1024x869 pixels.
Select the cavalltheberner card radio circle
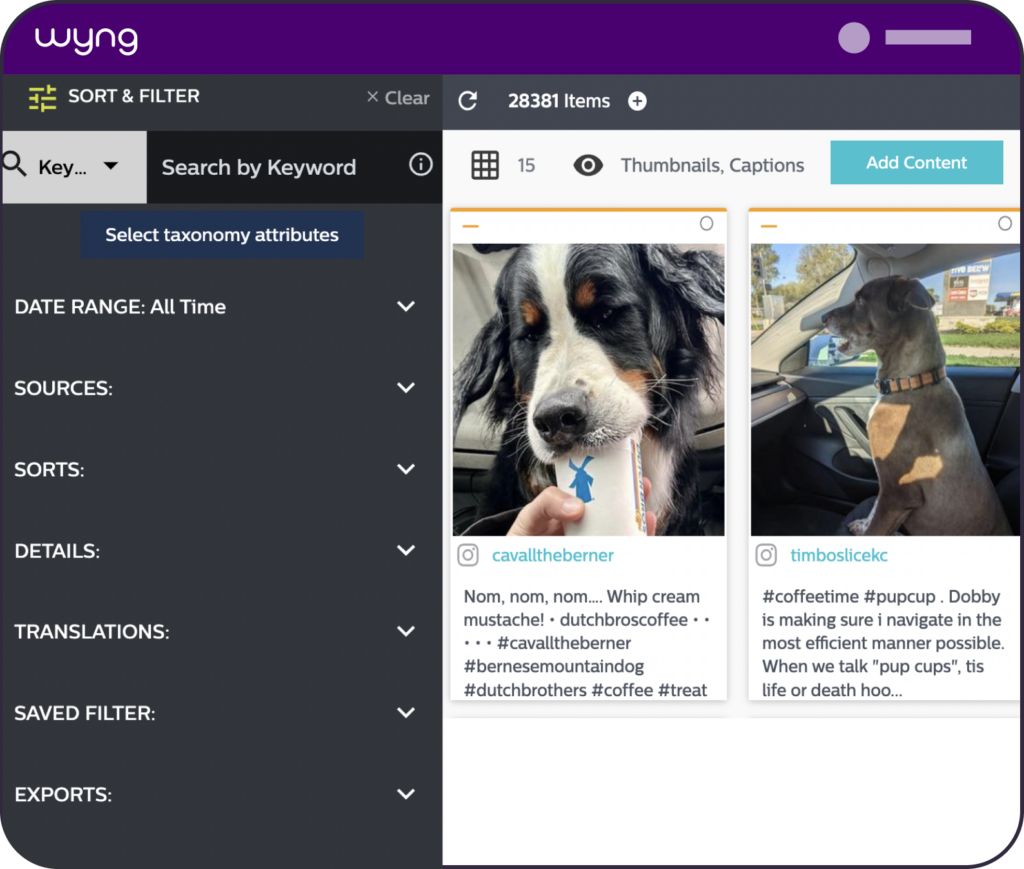point(707,224)
